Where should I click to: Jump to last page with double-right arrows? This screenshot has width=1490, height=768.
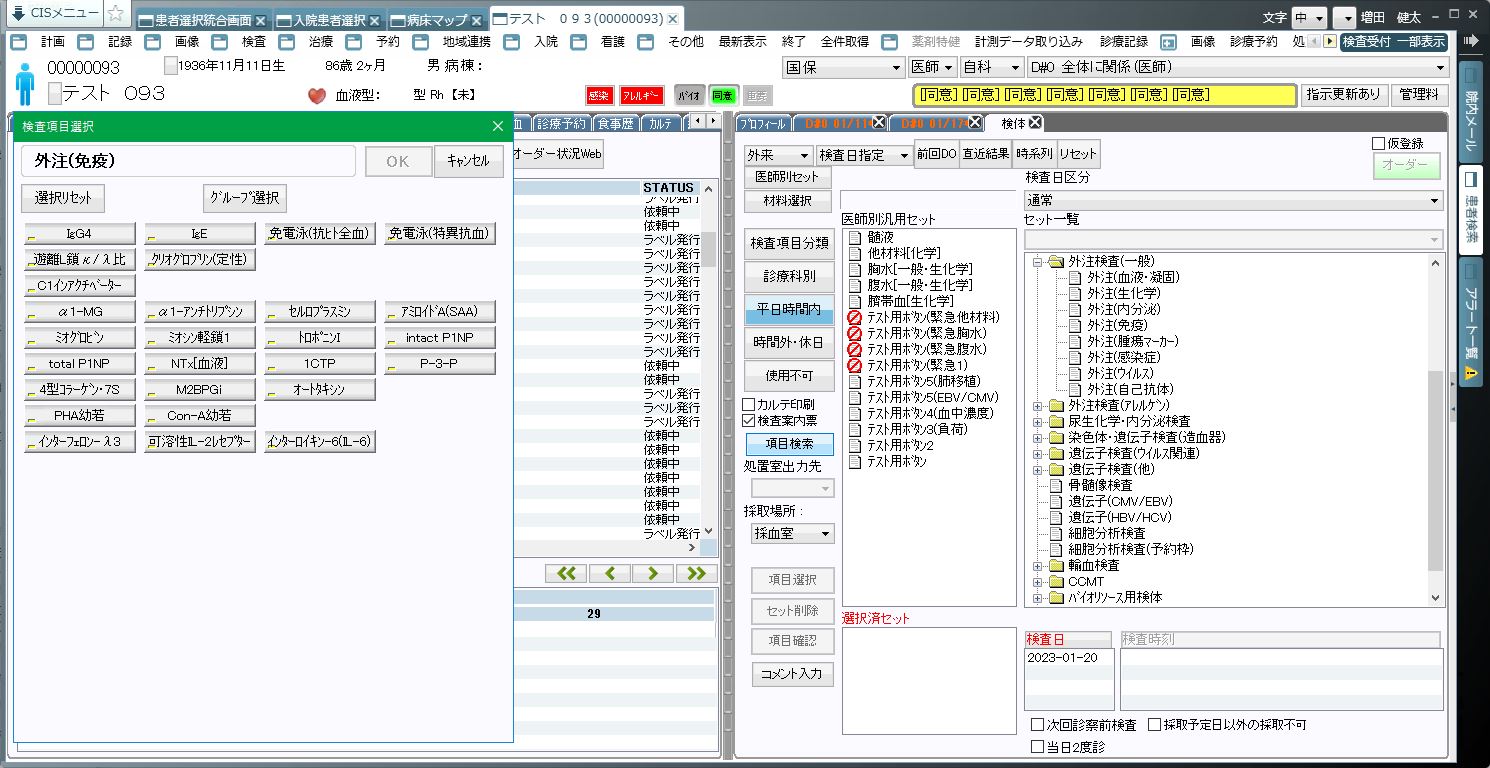(696, 573)
